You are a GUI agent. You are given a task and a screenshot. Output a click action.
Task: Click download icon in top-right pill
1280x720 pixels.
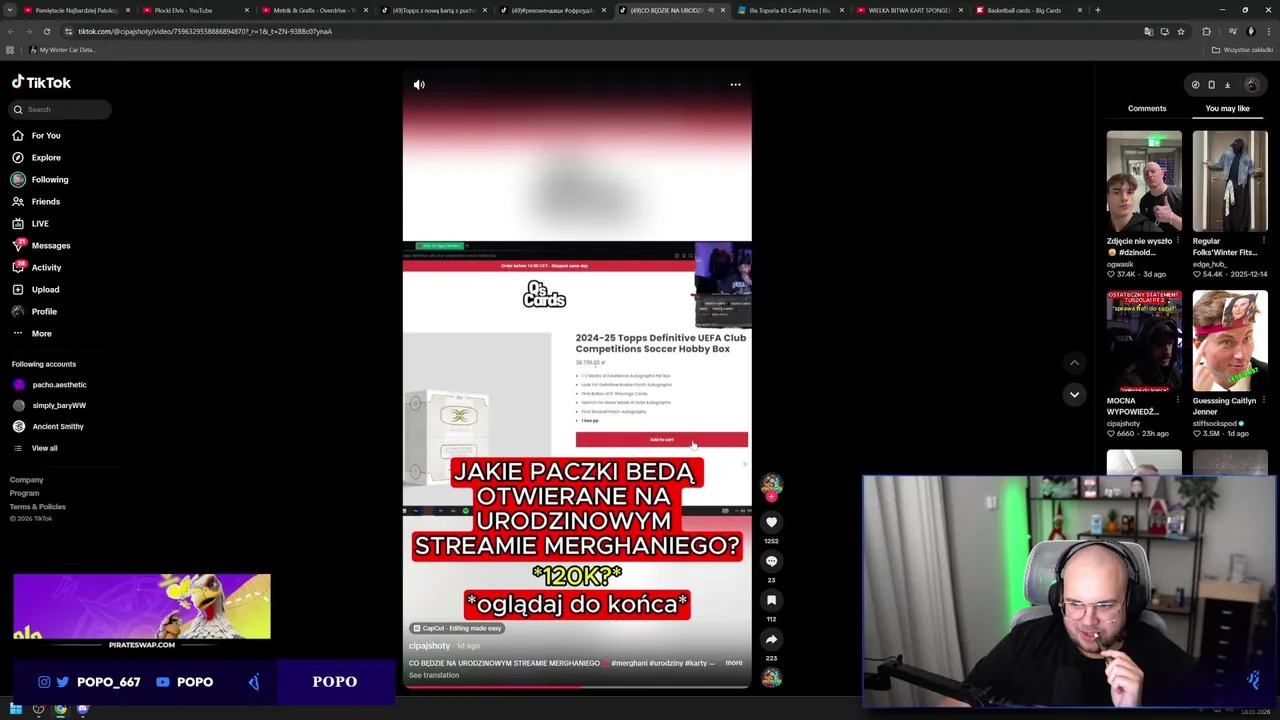[x=1227, y=85]
